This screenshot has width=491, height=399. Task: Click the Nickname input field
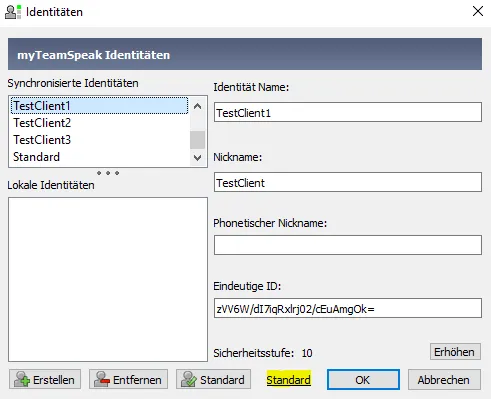[x=348, y=182]
